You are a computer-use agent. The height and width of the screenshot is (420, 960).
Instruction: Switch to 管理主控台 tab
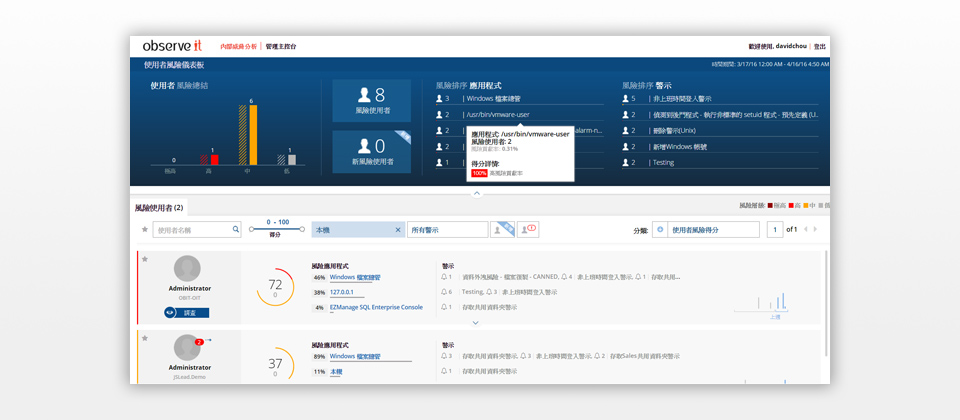tap(281, 47)
